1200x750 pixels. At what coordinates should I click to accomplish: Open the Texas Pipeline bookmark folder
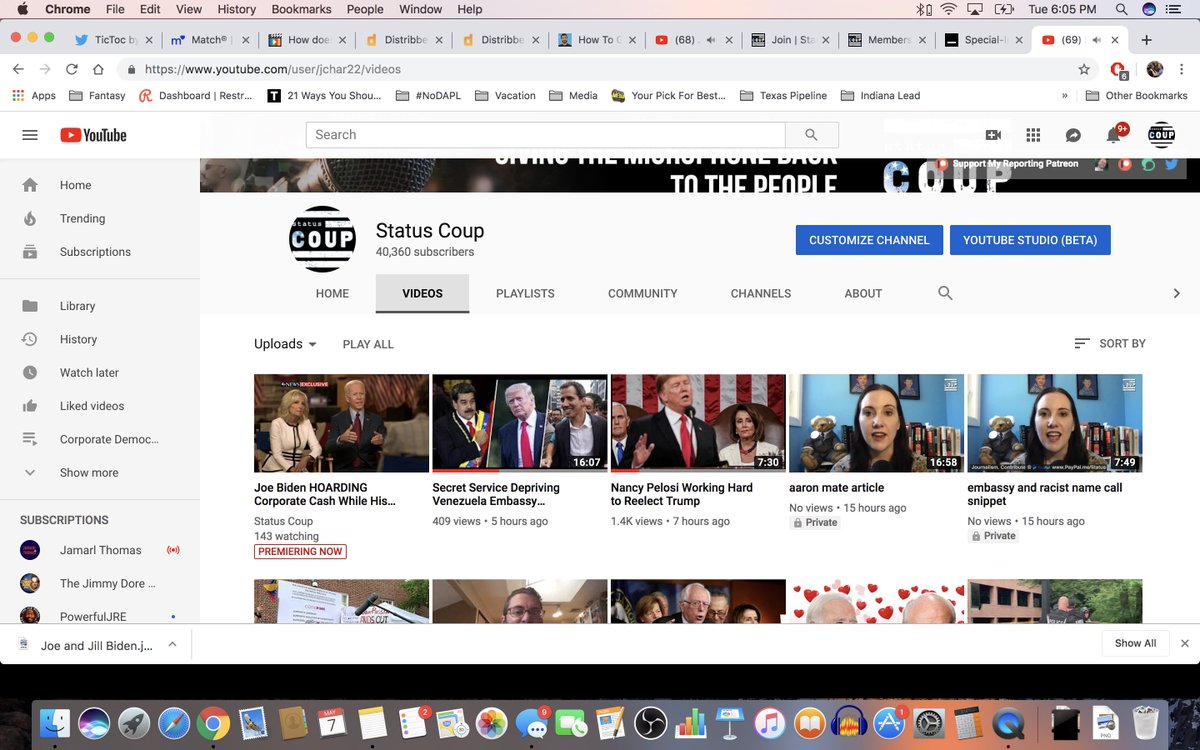(783, 96)
